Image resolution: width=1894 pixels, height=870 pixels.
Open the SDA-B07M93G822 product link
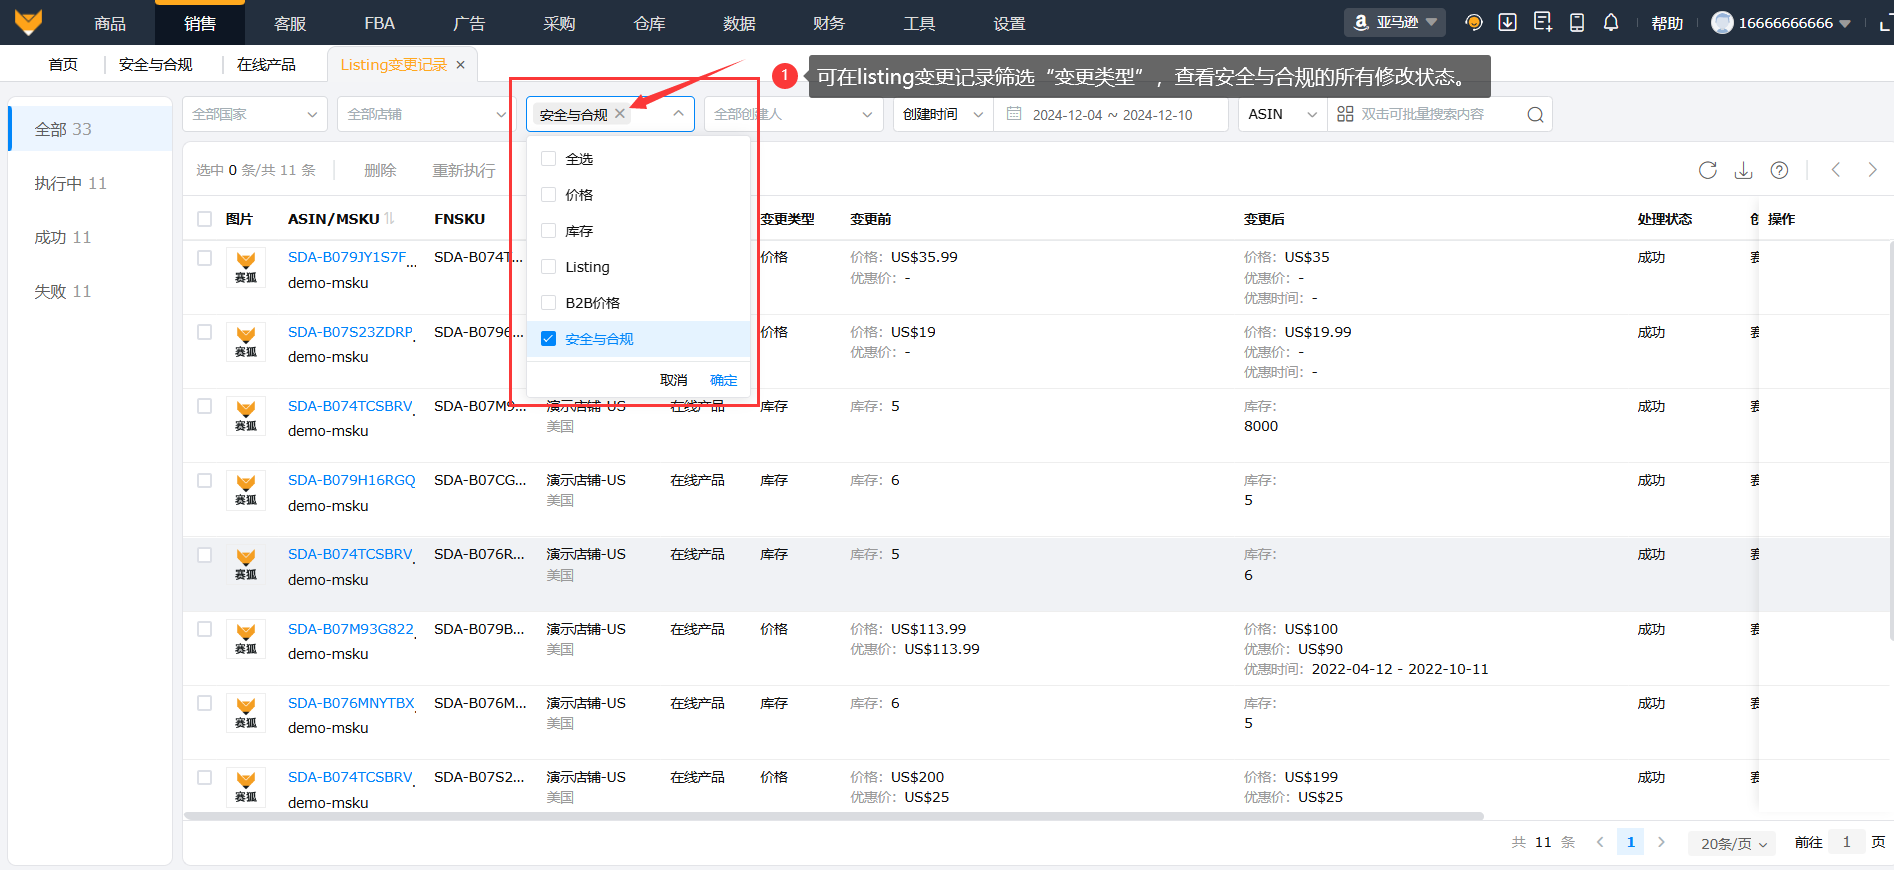(350, 629)
